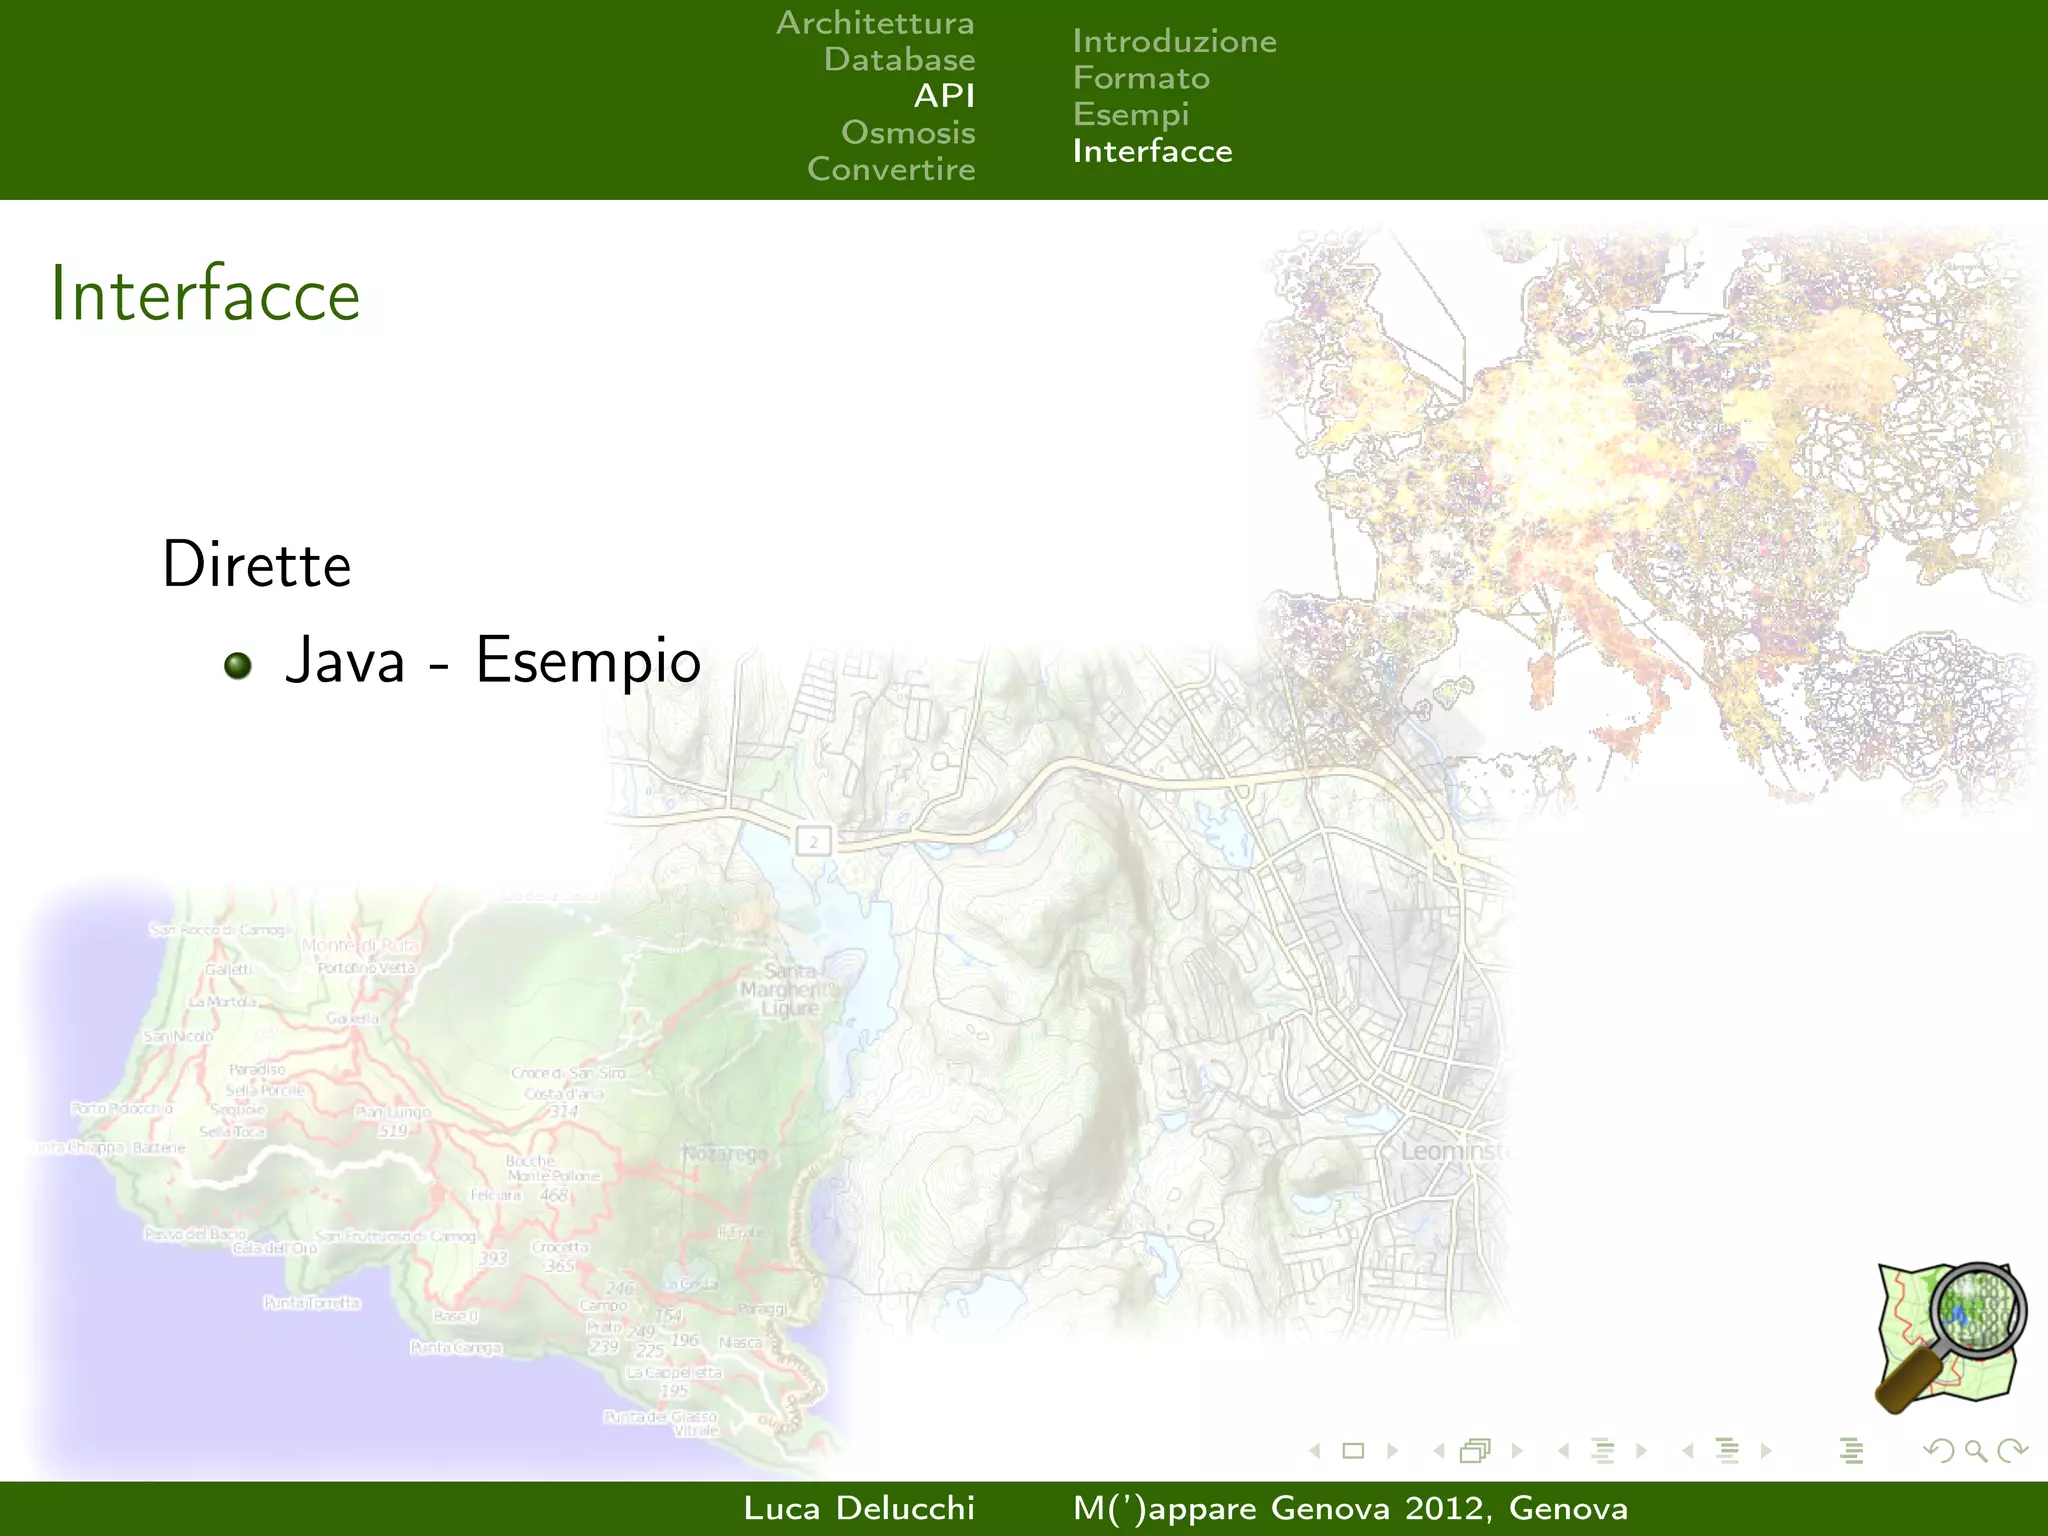Open the Convertire section
Screen dimensions: 2048x1536
point(891,169)
